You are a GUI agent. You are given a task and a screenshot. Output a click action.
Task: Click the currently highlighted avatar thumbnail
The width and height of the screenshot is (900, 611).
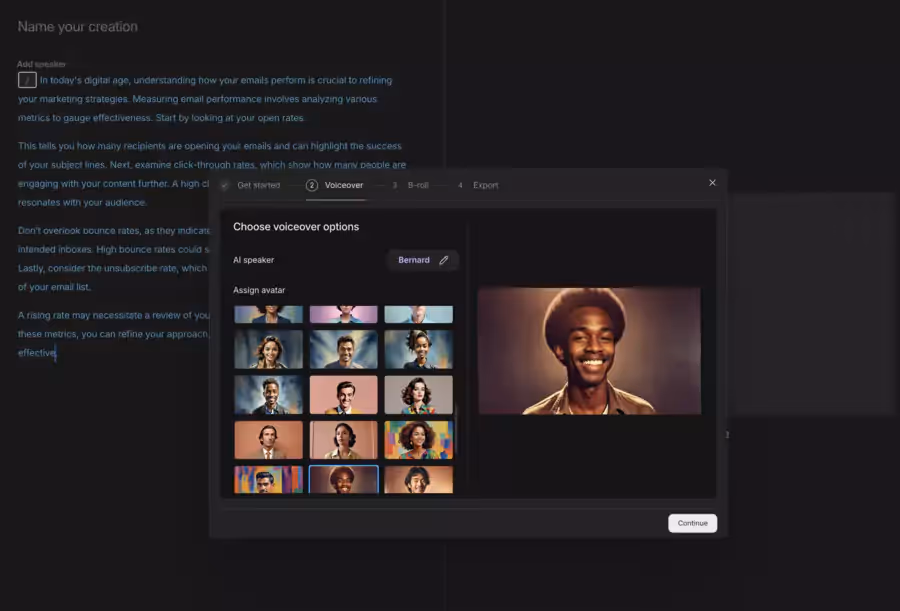click(344, 479)
